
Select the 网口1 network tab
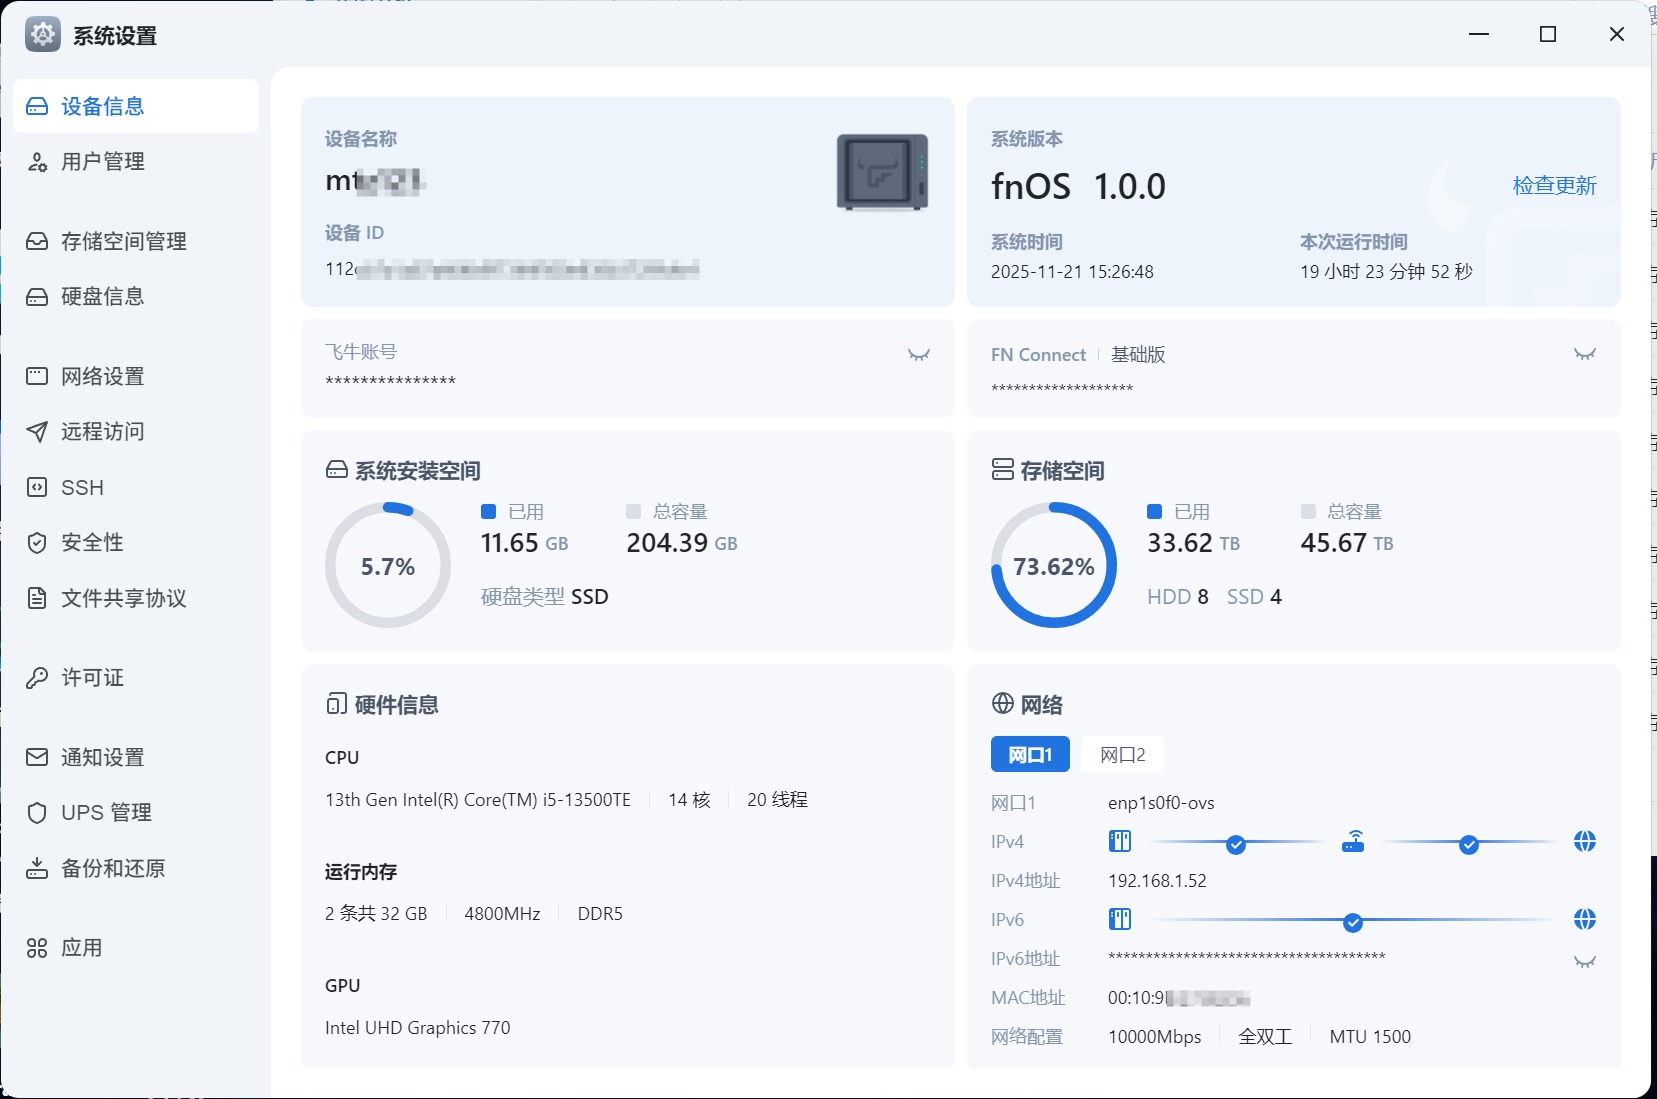(x=1029, y=755)
